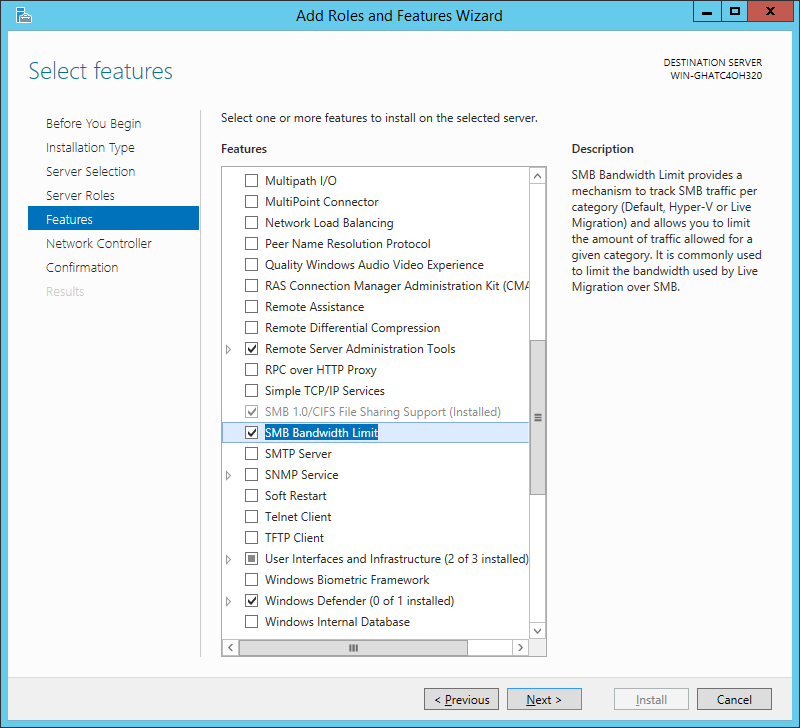The height and width of the screenshot is (728, 800).
Task: Close the Add Roles and Features Wizard
Action: (x=770, y=12)
